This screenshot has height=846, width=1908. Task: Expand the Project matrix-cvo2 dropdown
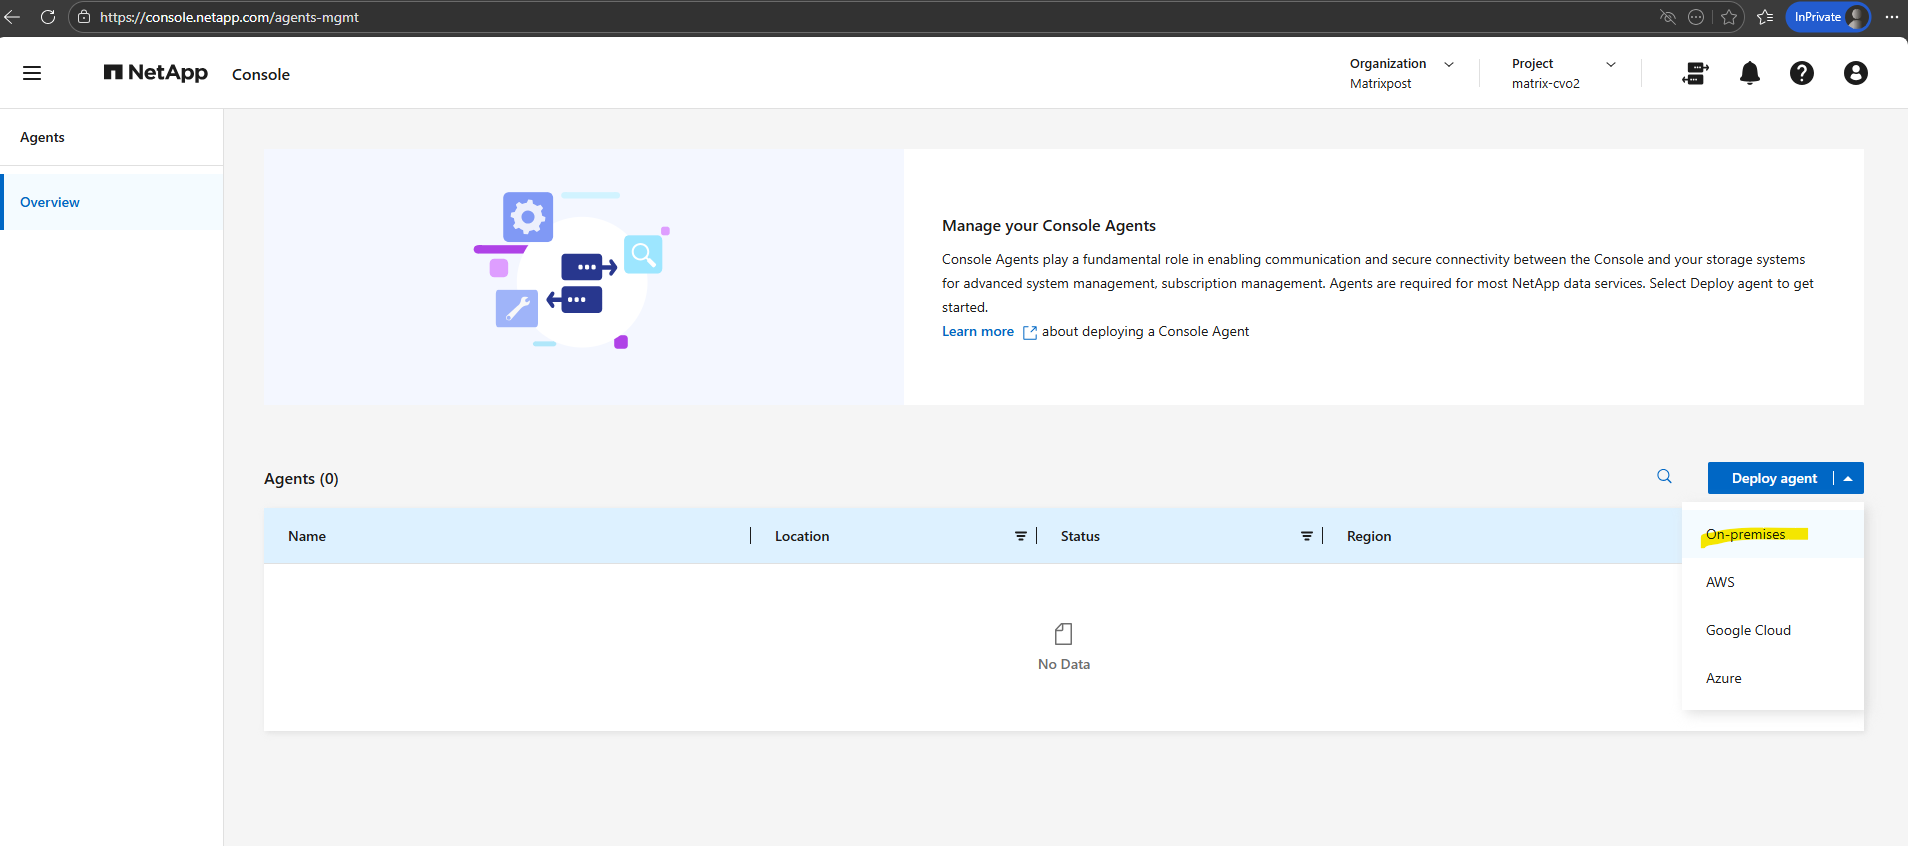coord(1610,64)
